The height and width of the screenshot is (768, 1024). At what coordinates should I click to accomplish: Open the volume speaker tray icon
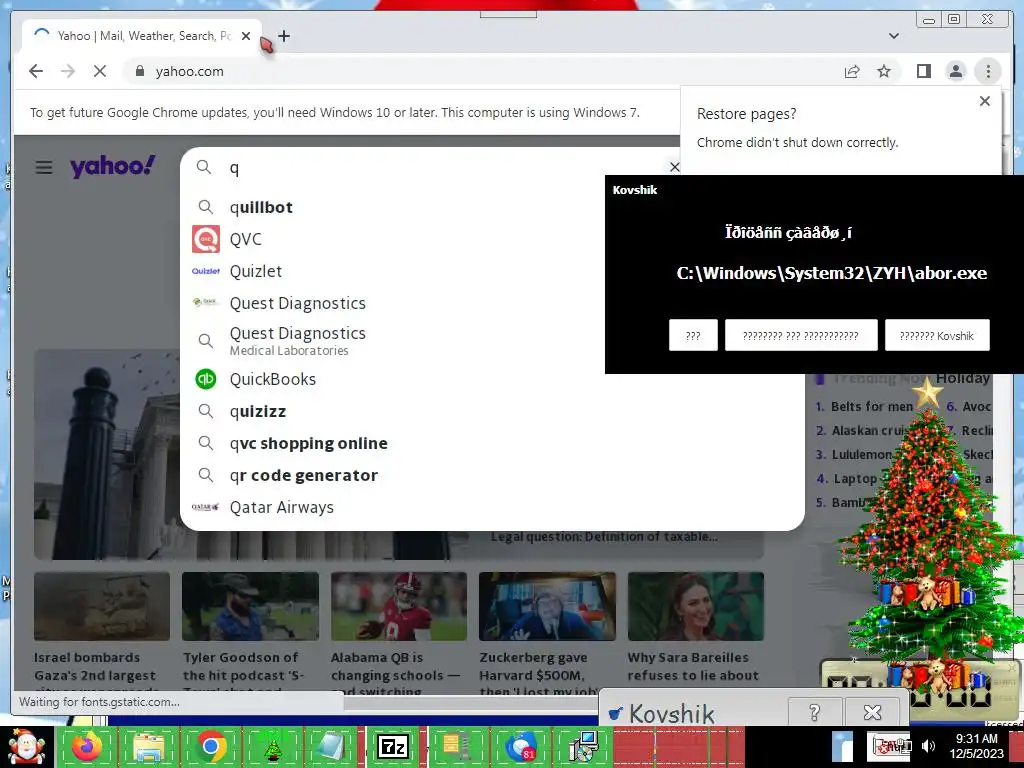pyautogui.click(x=928, y=746)
